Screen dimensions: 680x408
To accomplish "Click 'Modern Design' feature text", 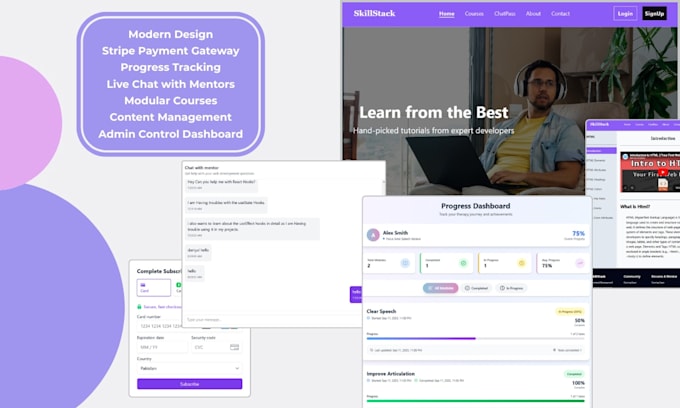I will tap(170, 34).
